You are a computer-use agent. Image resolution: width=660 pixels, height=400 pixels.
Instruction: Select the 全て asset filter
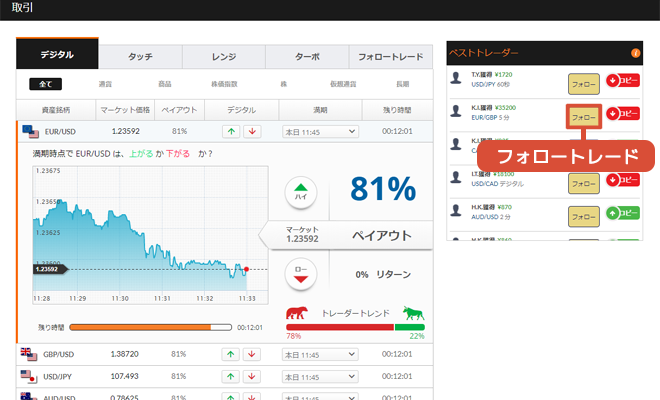click(45, 84)
